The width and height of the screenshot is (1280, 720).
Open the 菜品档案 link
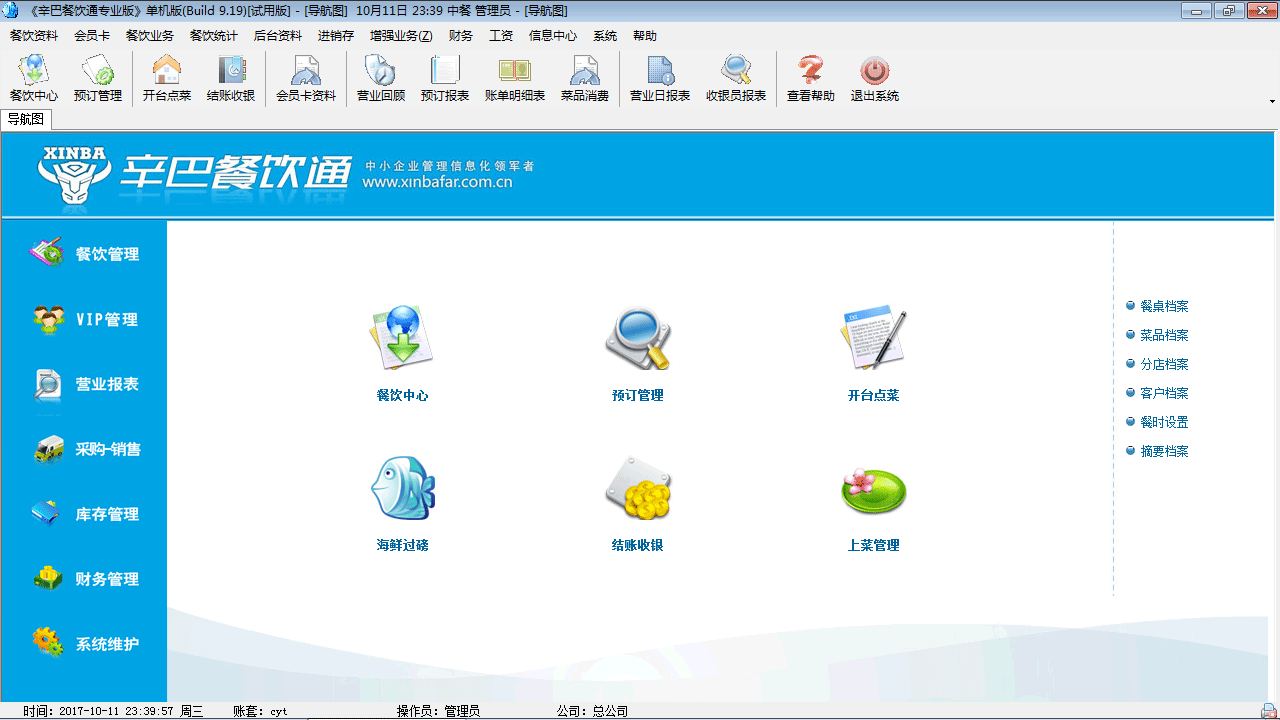pyautogui.click(x=1164, y=336)
